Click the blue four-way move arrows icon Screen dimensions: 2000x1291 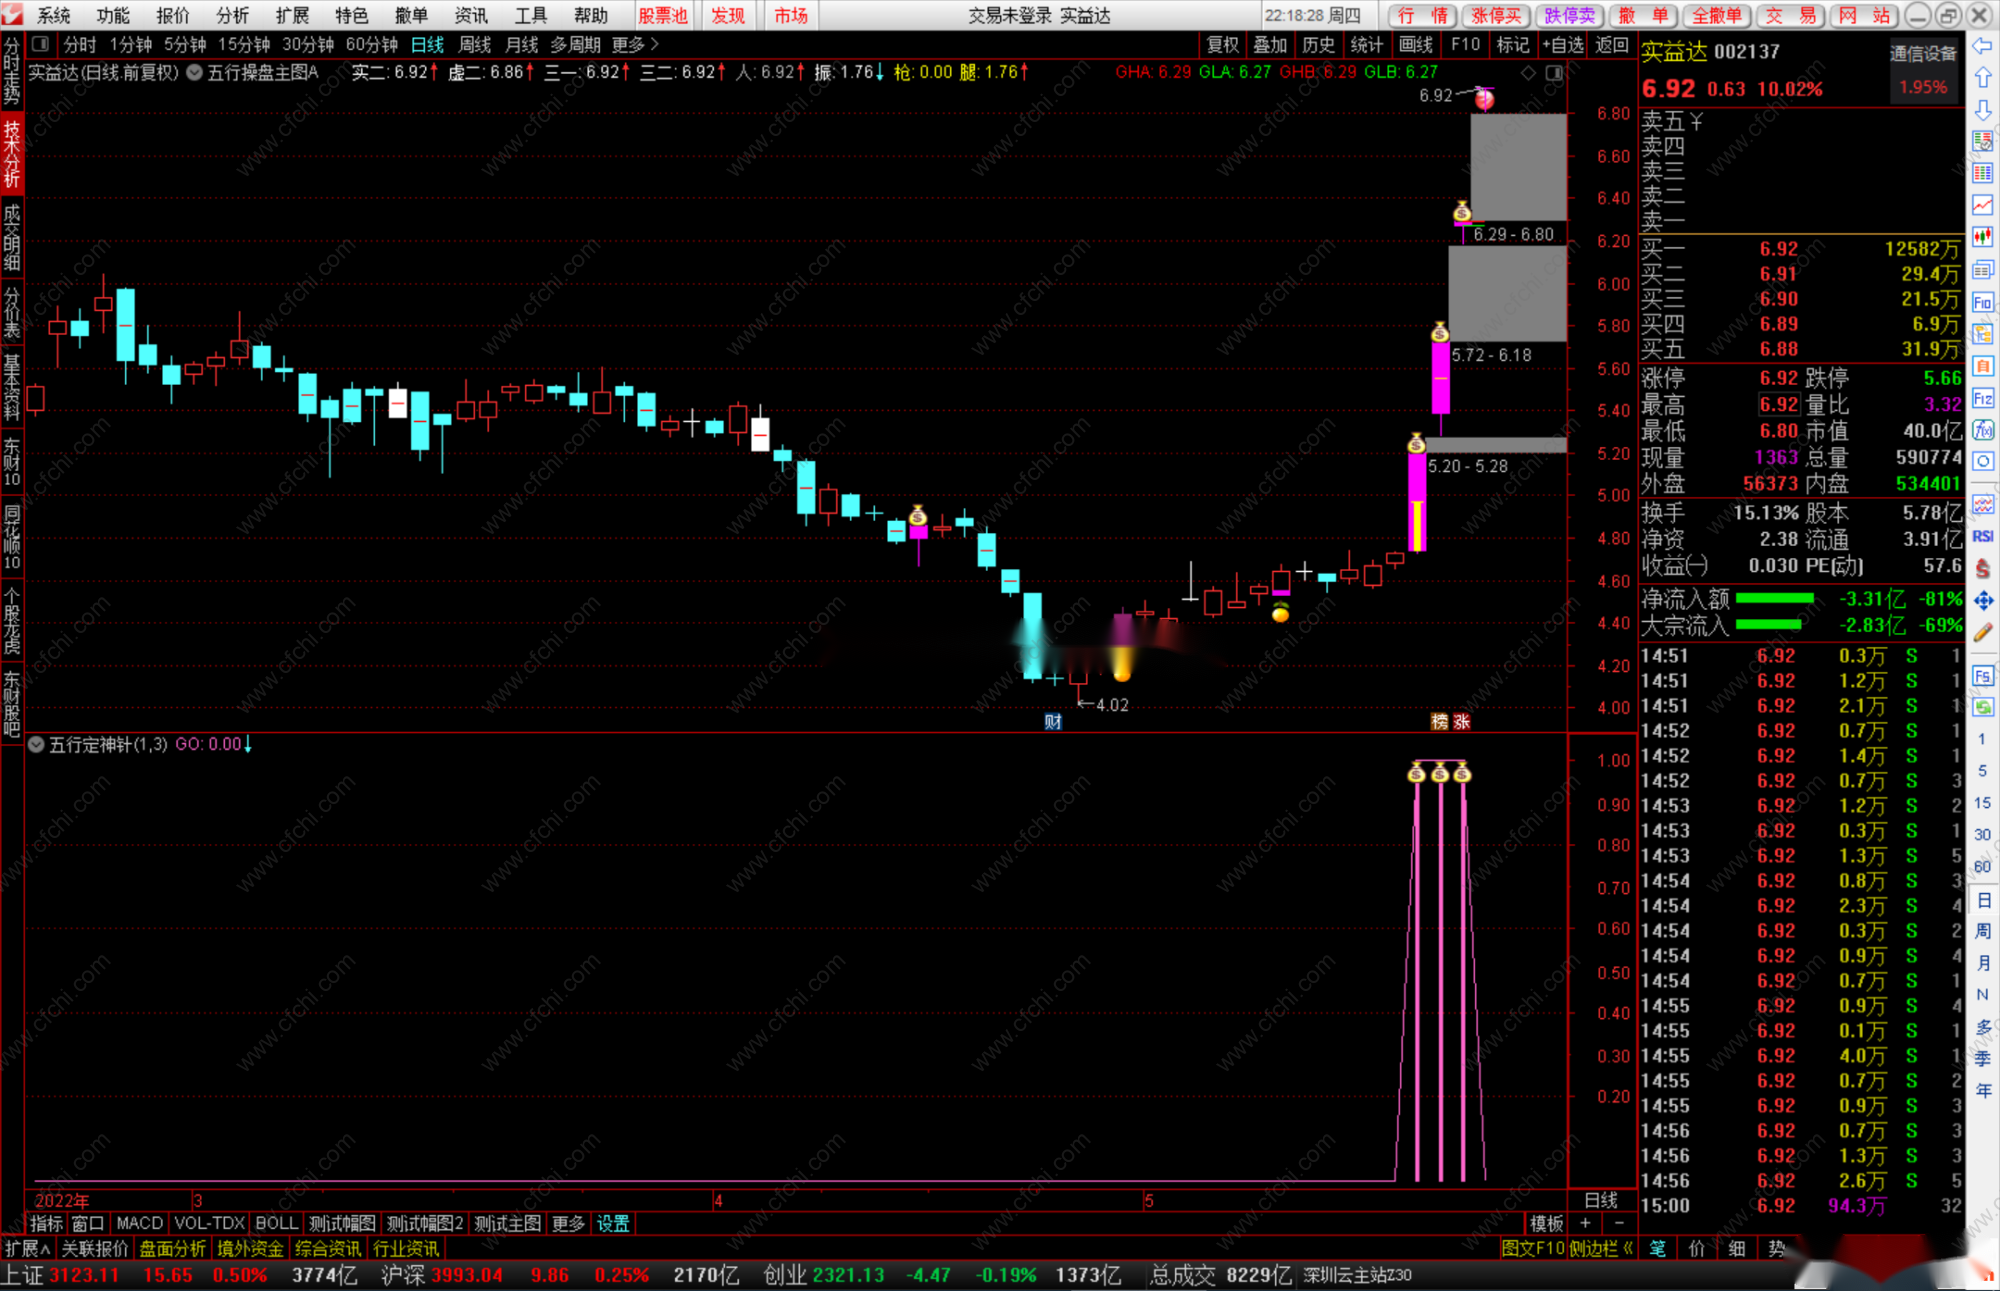point(1983,600)
